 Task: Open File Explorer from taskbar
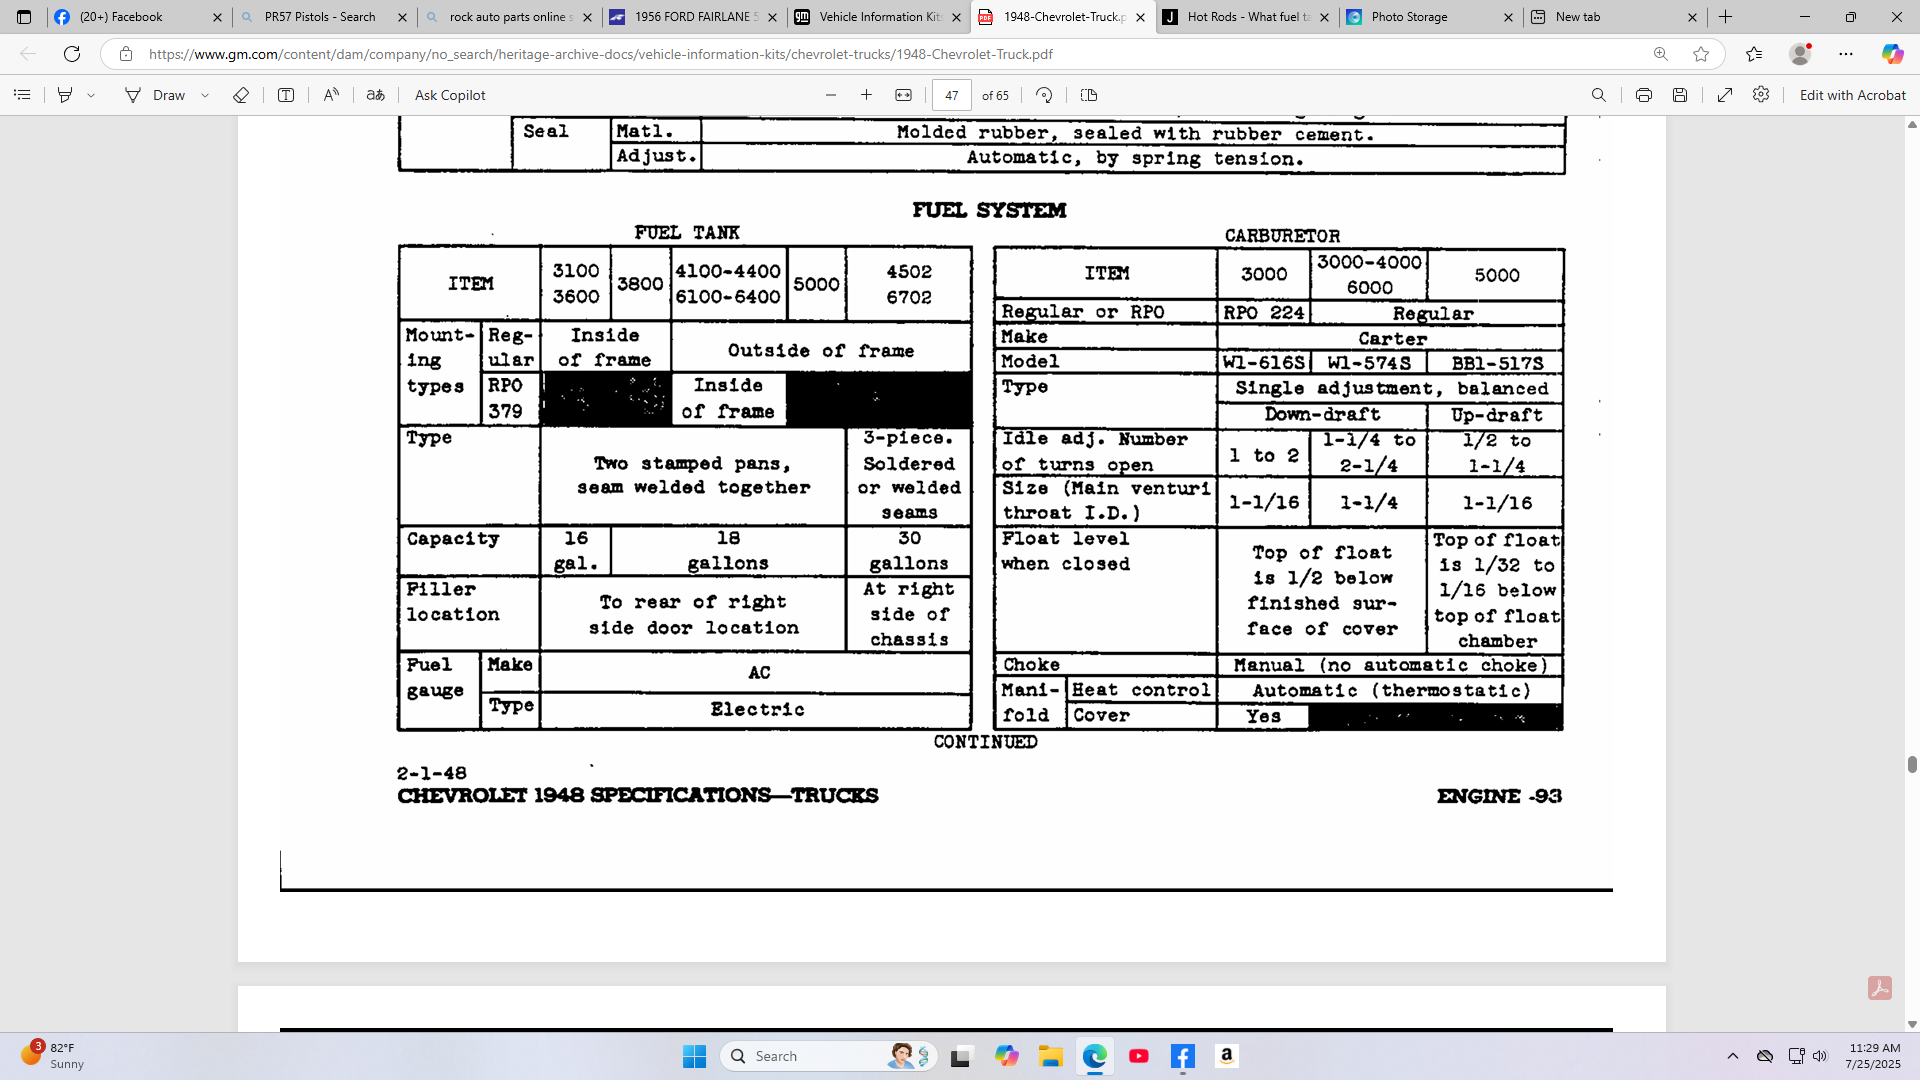tap(1050, 1056)
